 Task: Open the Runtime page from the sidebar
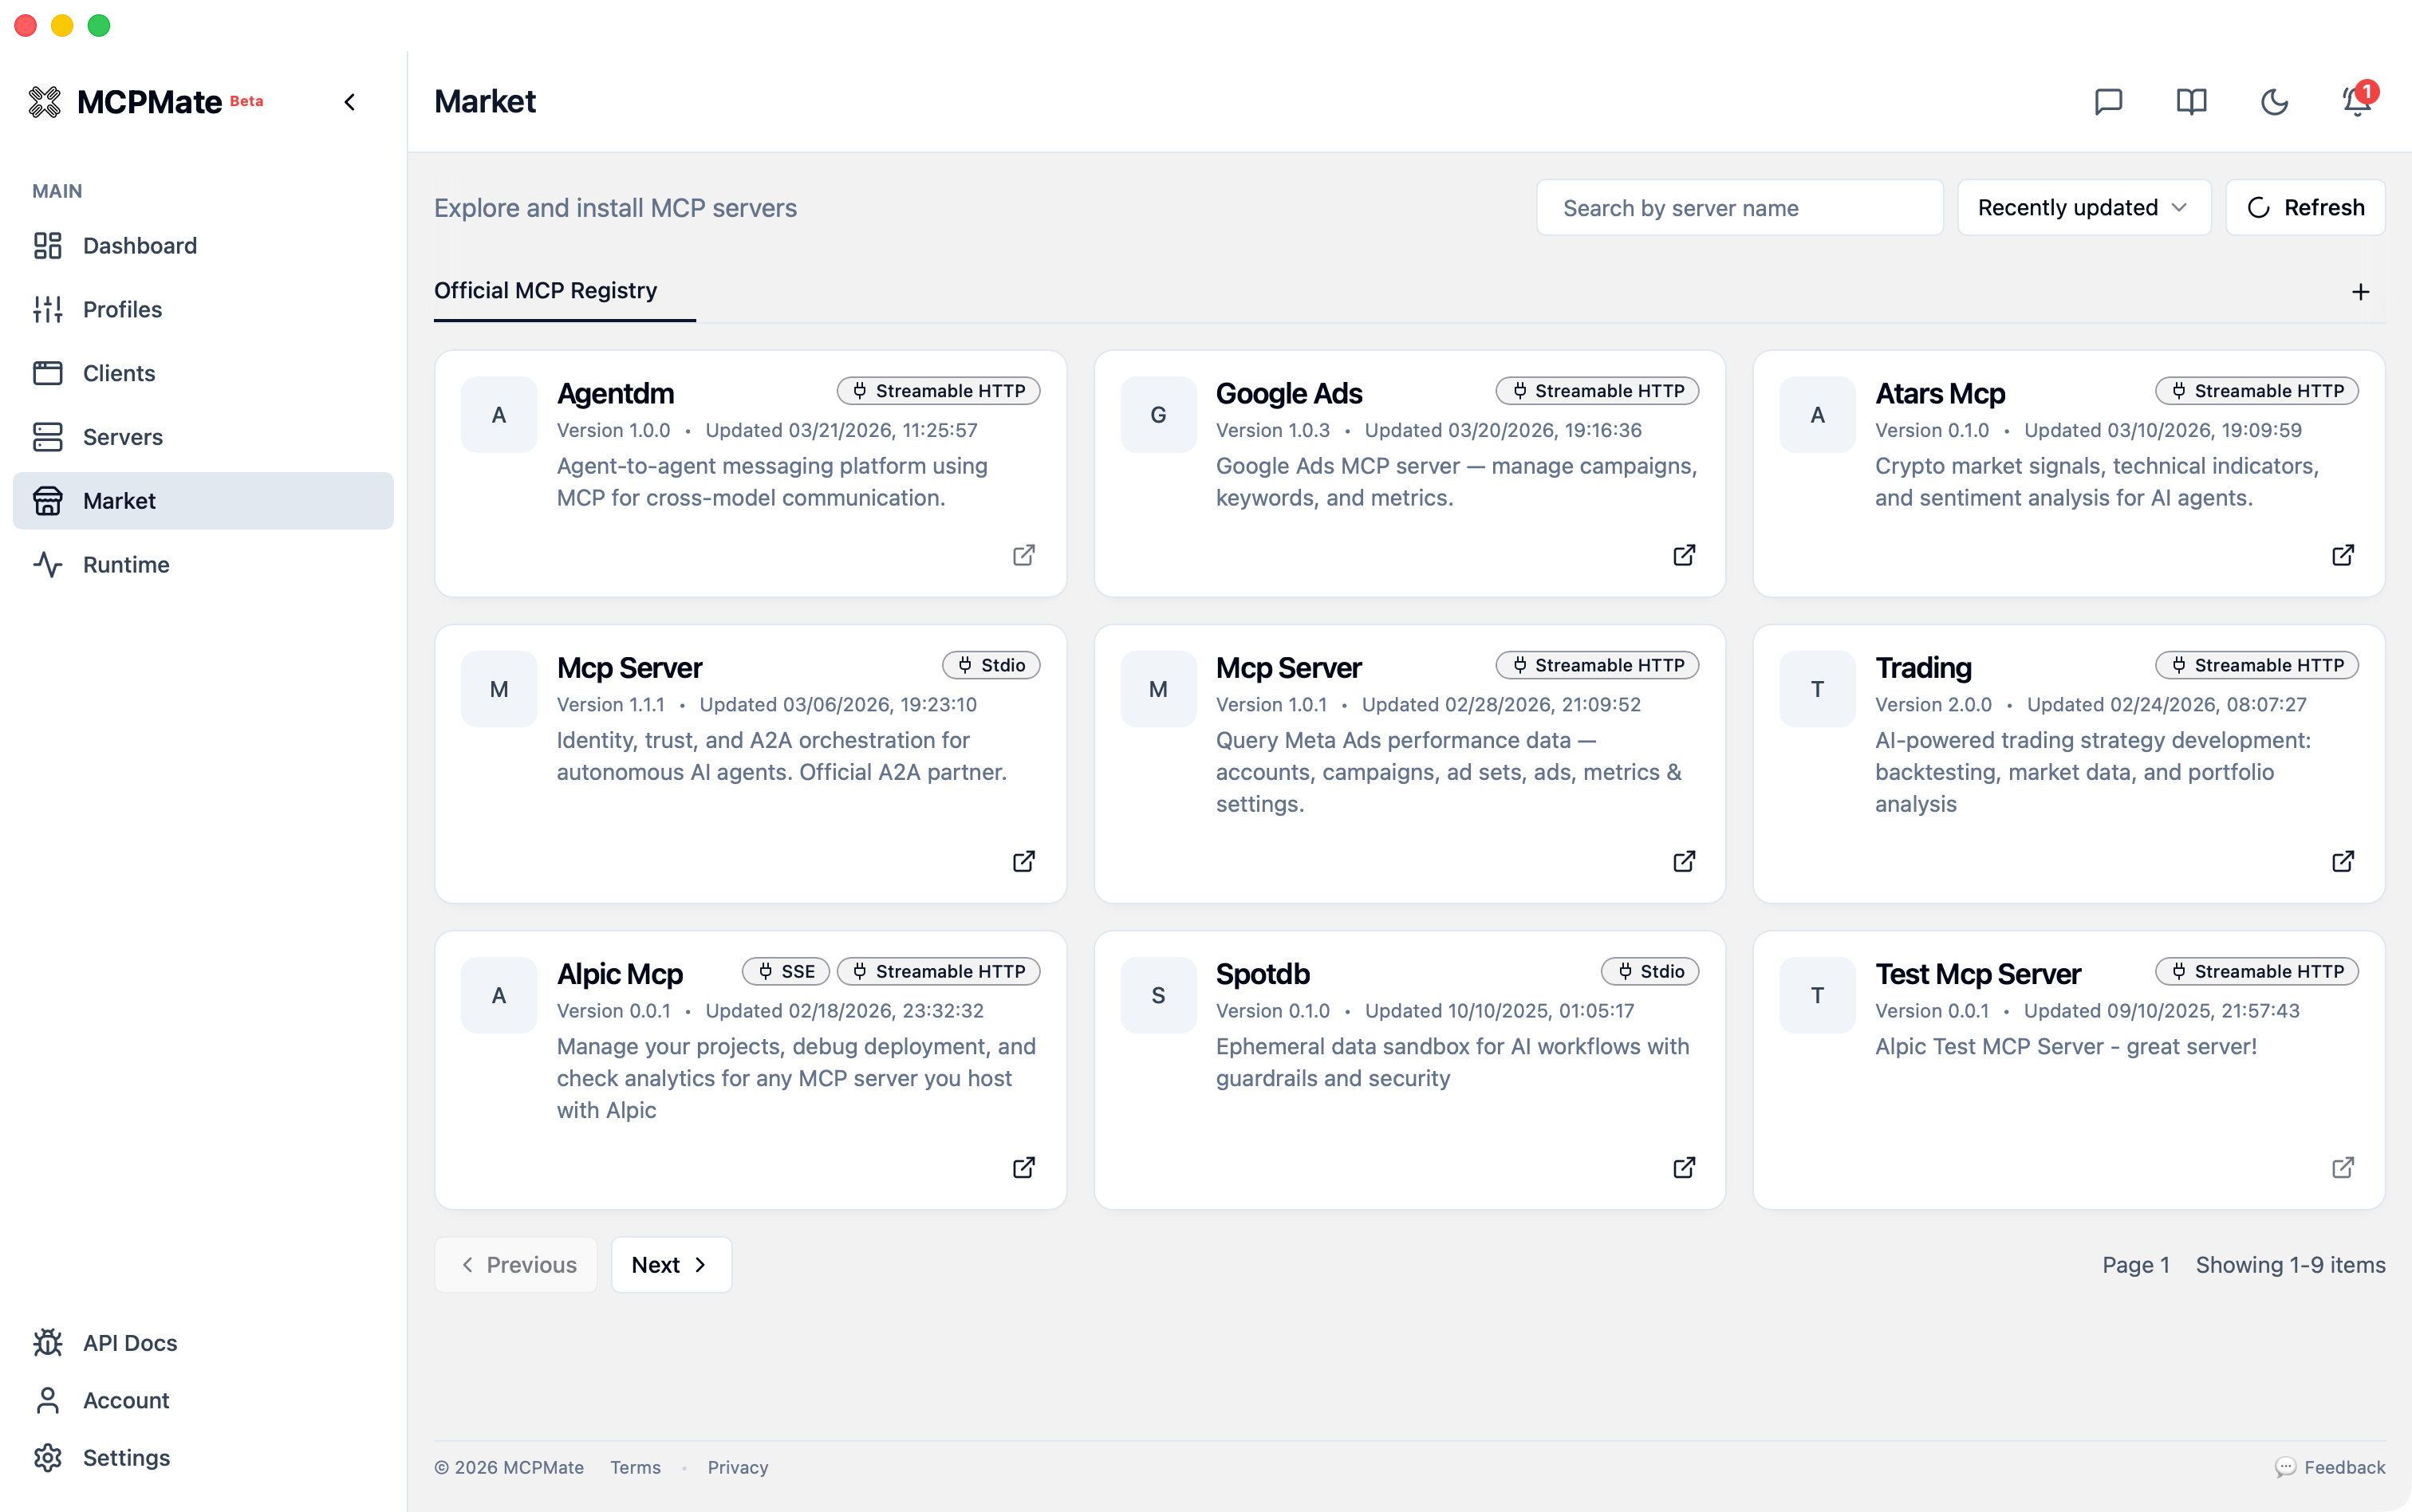point(126,565)
